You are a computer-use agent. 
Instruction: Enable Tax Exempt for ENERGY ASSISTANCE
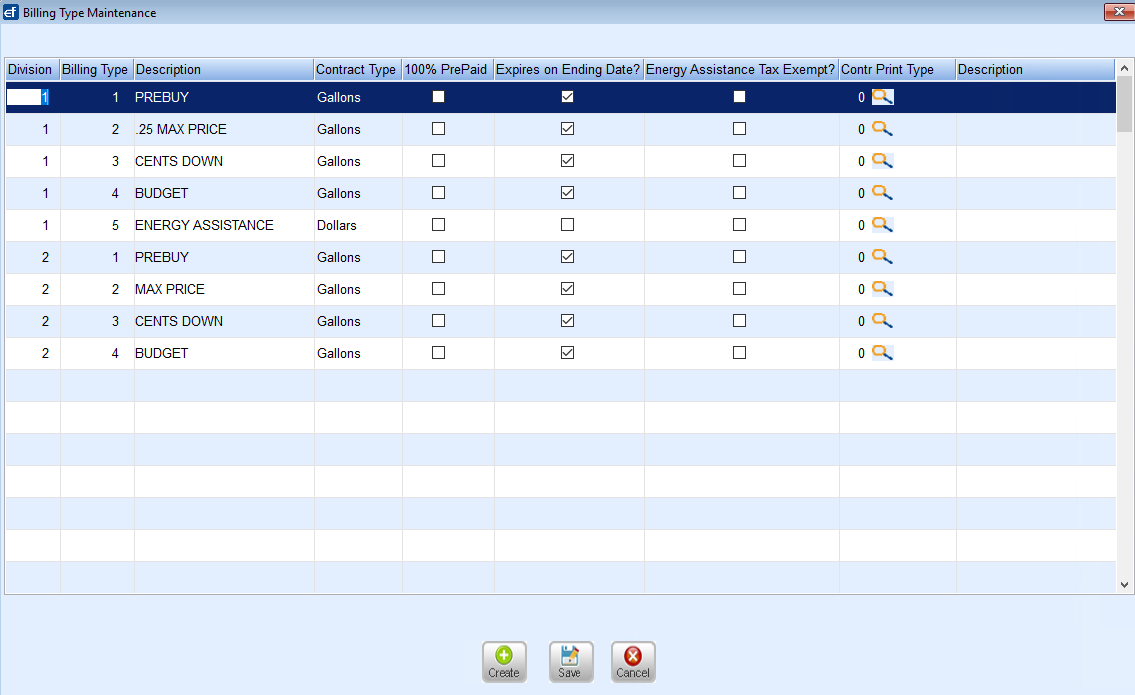[739, 224]
